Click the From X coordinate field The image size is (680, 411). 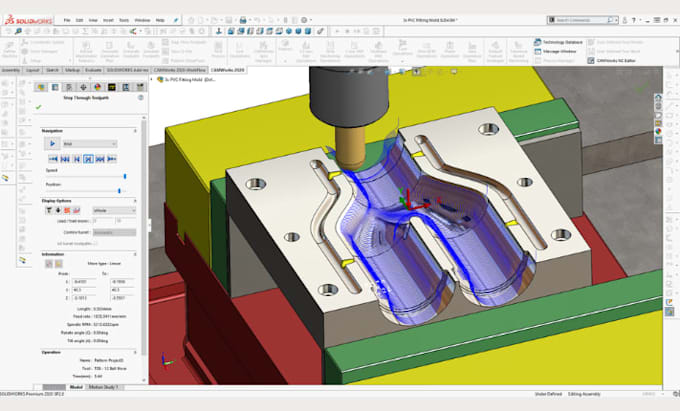[84, 282]
